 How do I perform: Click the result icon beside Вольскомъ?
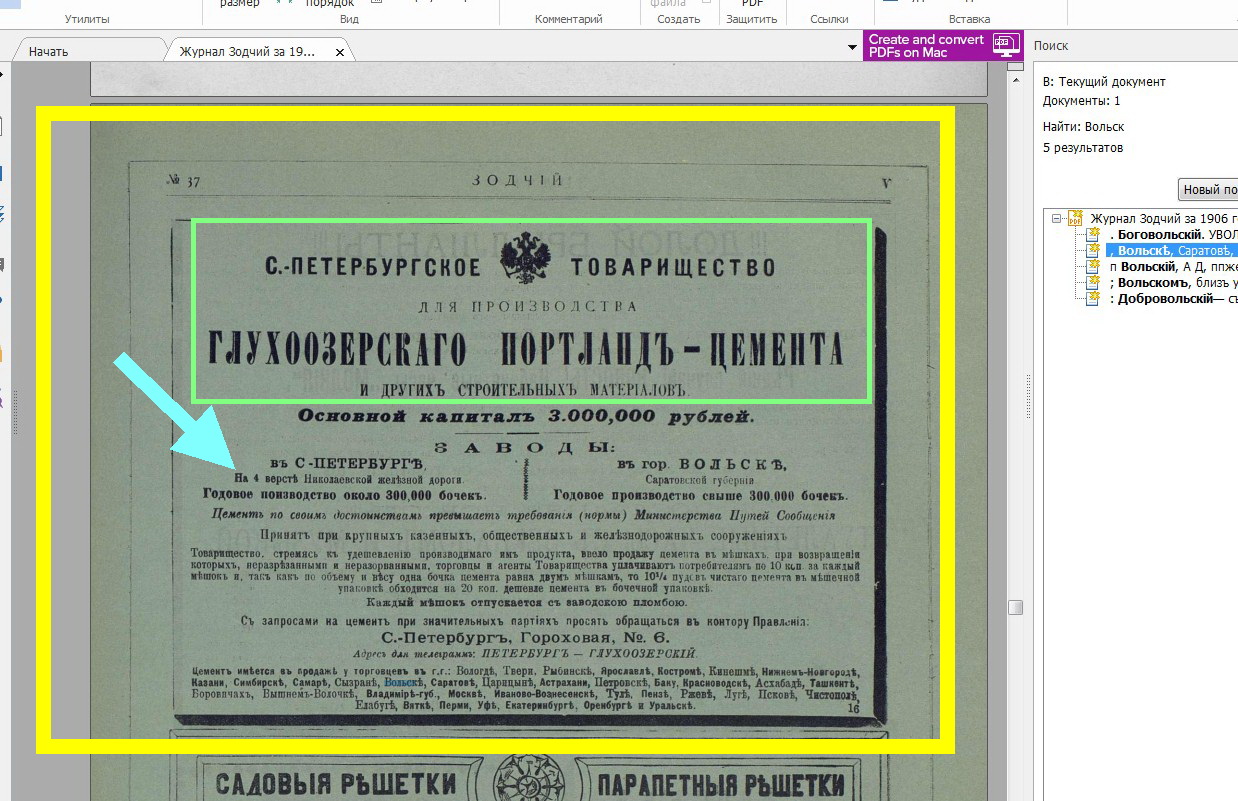(1093, 282)
